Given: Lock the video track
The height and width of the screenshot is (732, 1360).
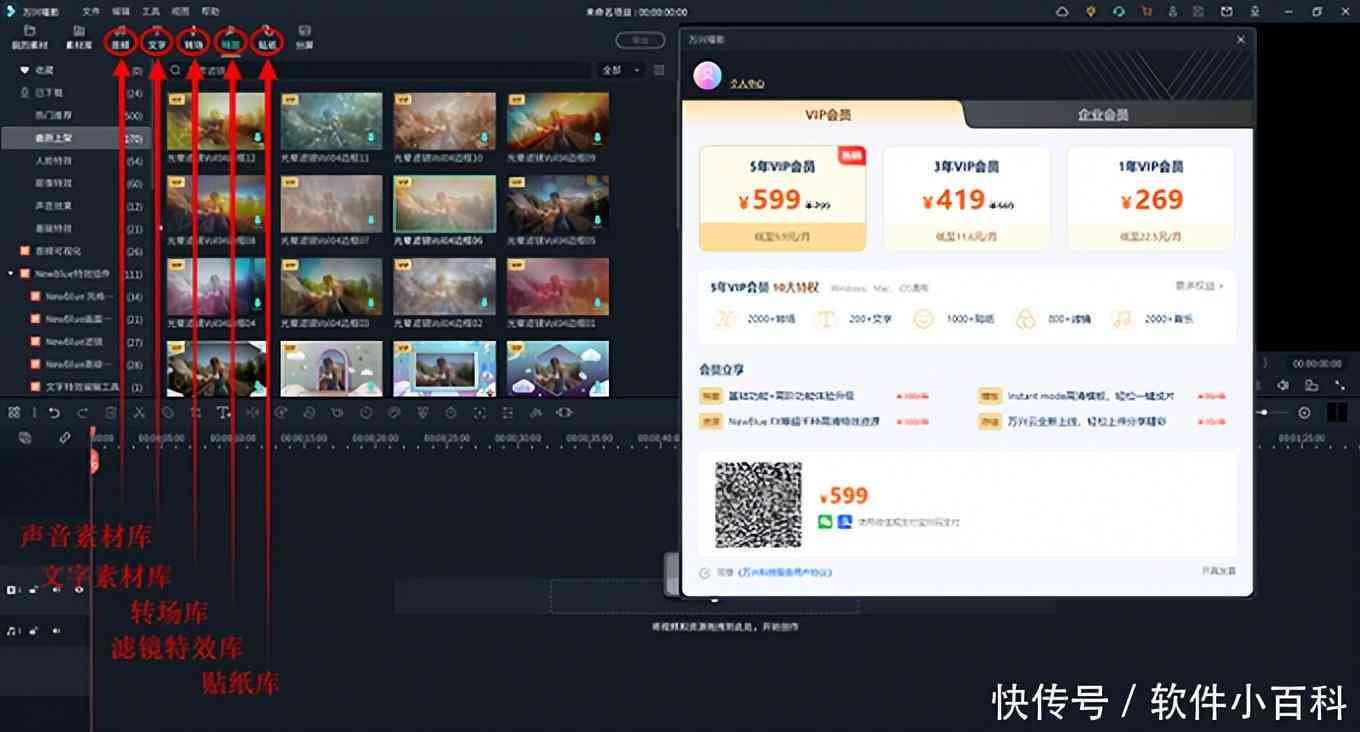Looking at the screenshot, I should pyautogui.click(x=34, y=590).
